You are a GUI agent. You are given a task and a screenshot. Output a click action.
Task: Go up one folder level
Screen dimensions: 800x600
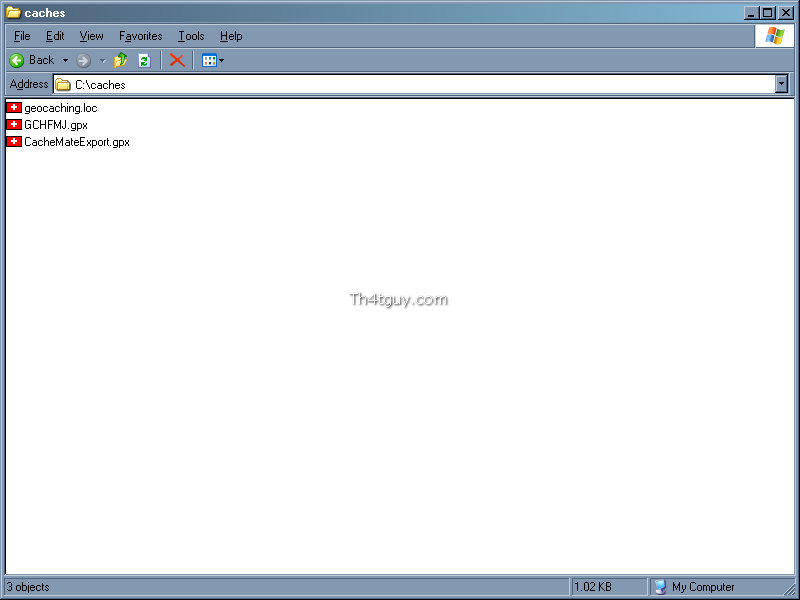click(121, 60)
